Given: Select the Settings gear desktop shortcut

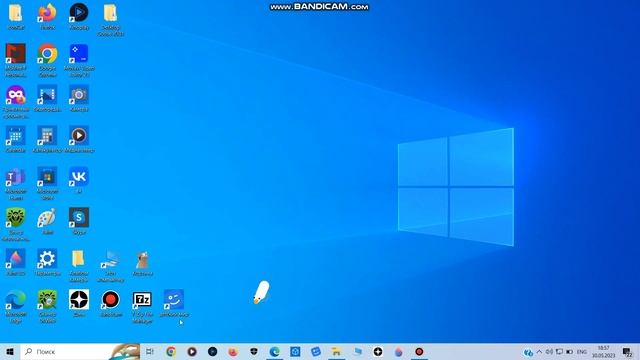Looking at the screenshot, I should click(47, 262).
